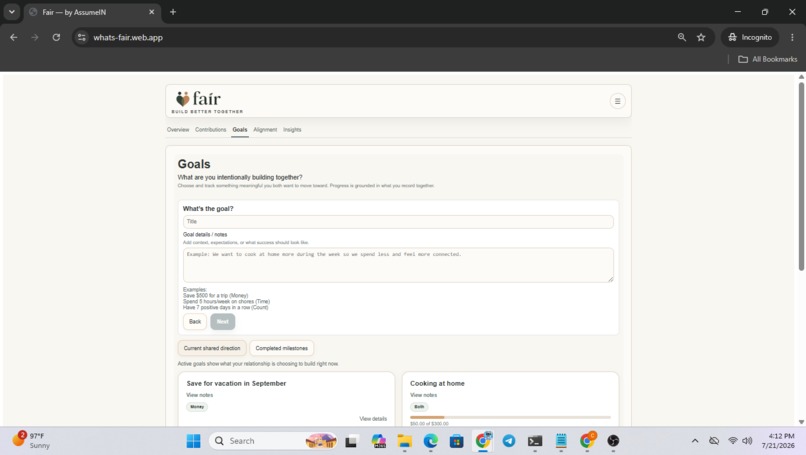Click the Both tag on Cooking goal
806x455 pixels.
click(419, 407)
